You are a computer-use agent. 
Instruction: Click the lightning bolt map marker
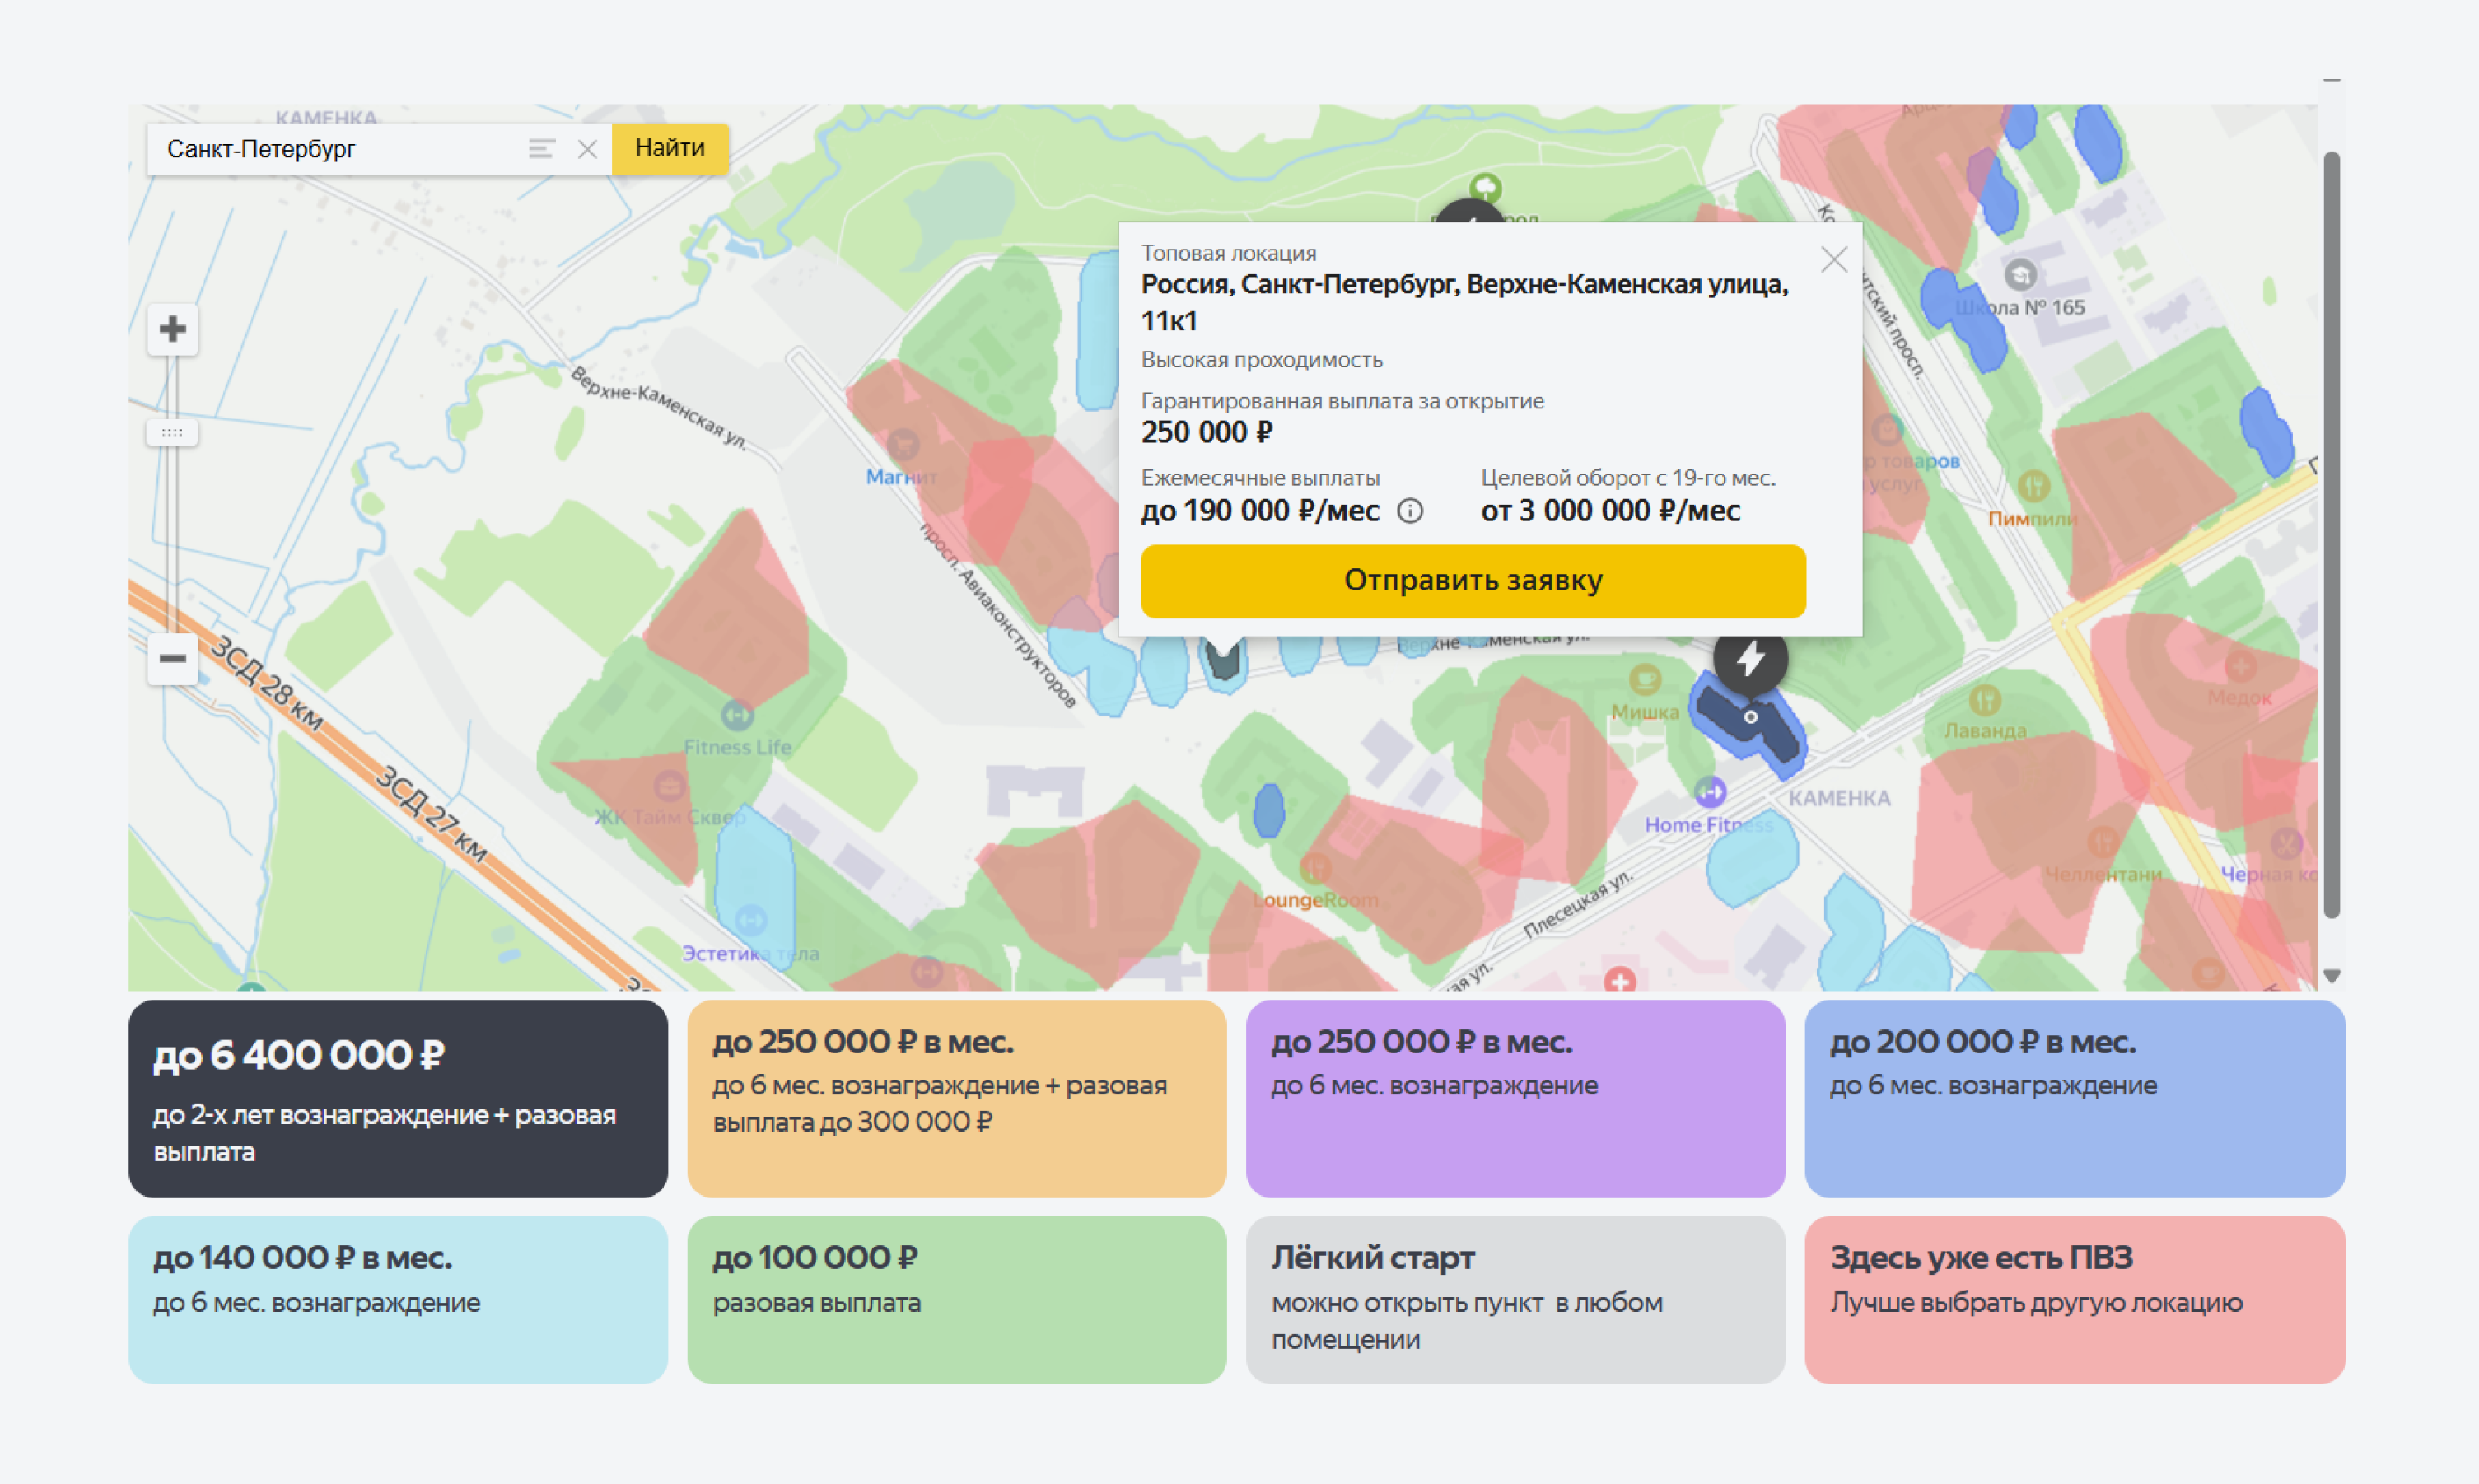point(1749,659)
